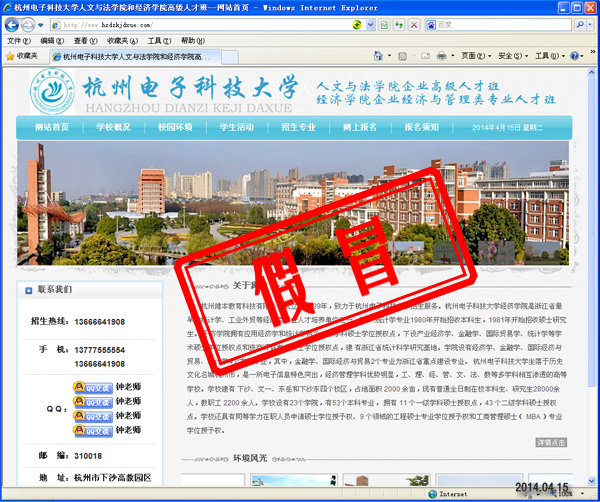Open the 编辑(E) menu

click(52, 41)
